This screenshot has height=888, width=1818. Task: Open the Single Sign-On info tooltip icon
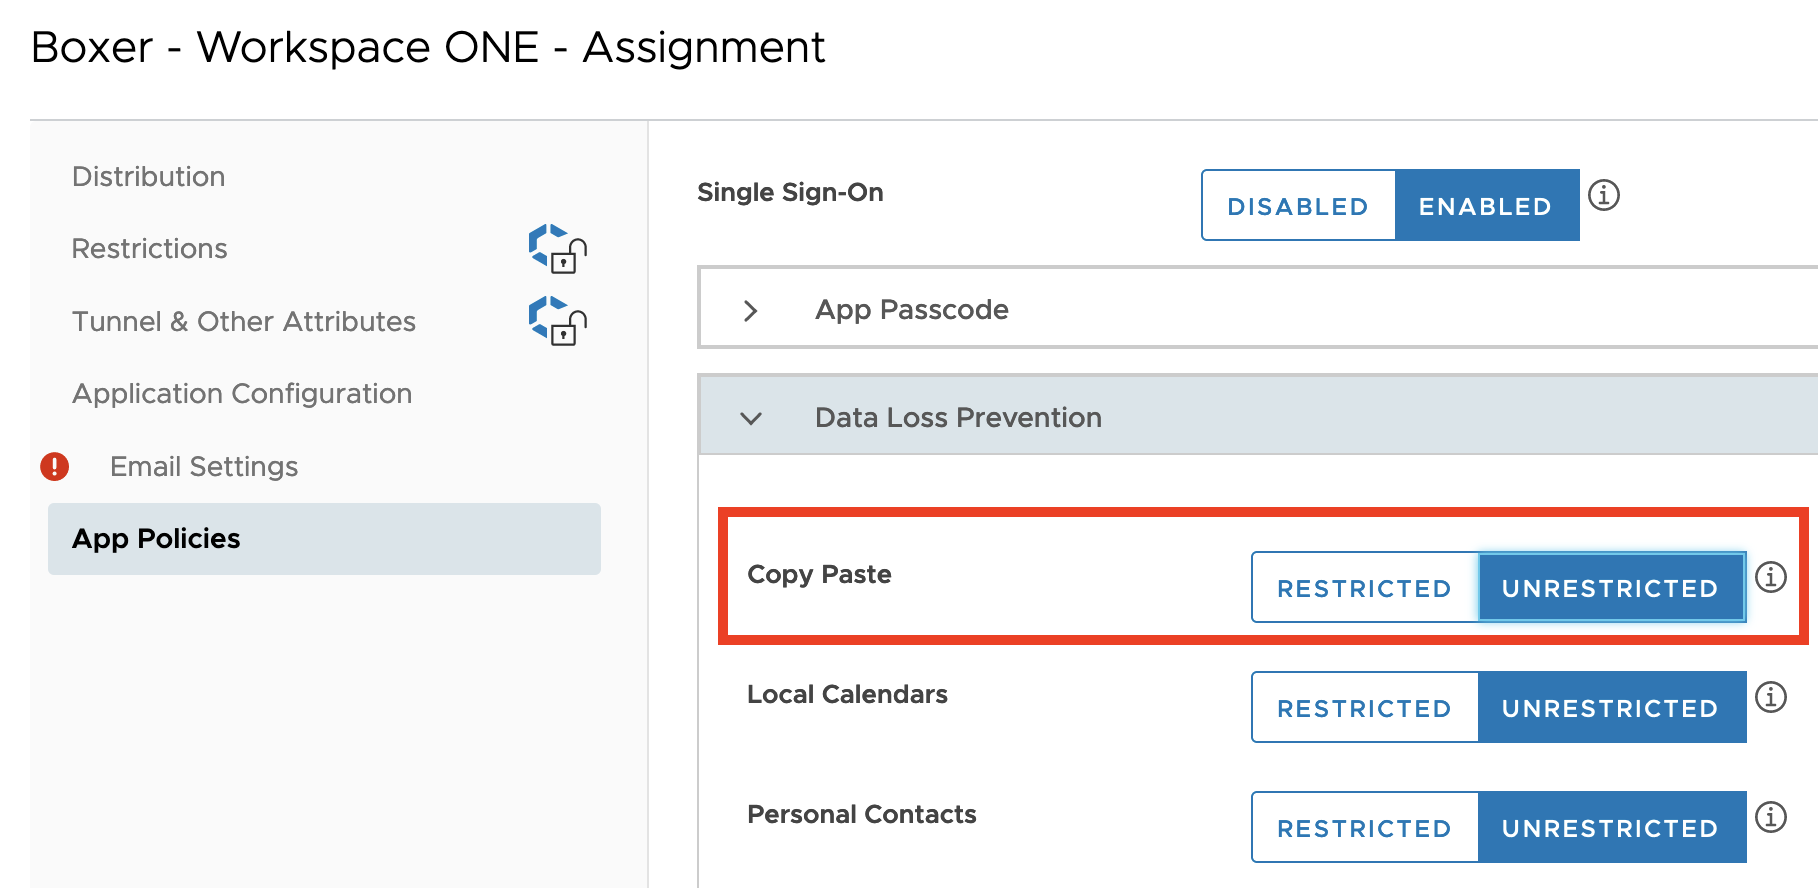(1604, 196)
